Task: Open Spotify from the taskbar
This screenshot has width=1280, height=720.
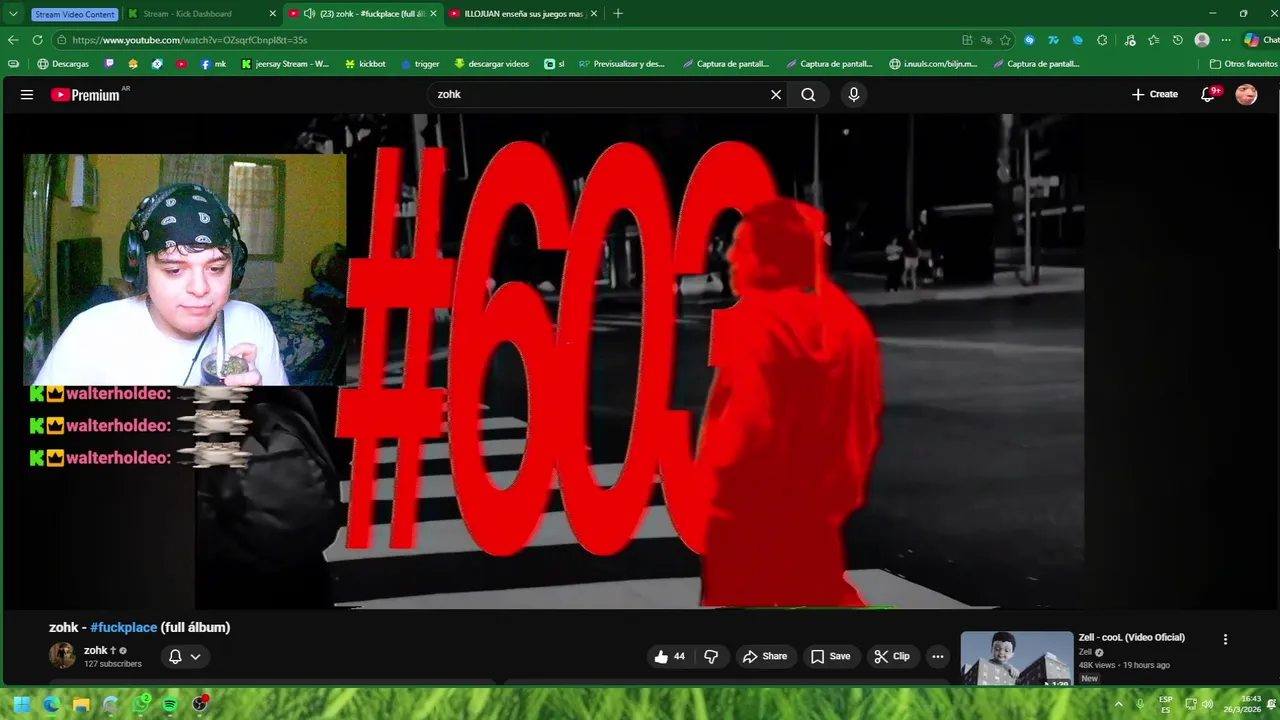Action: pos(170,704)
